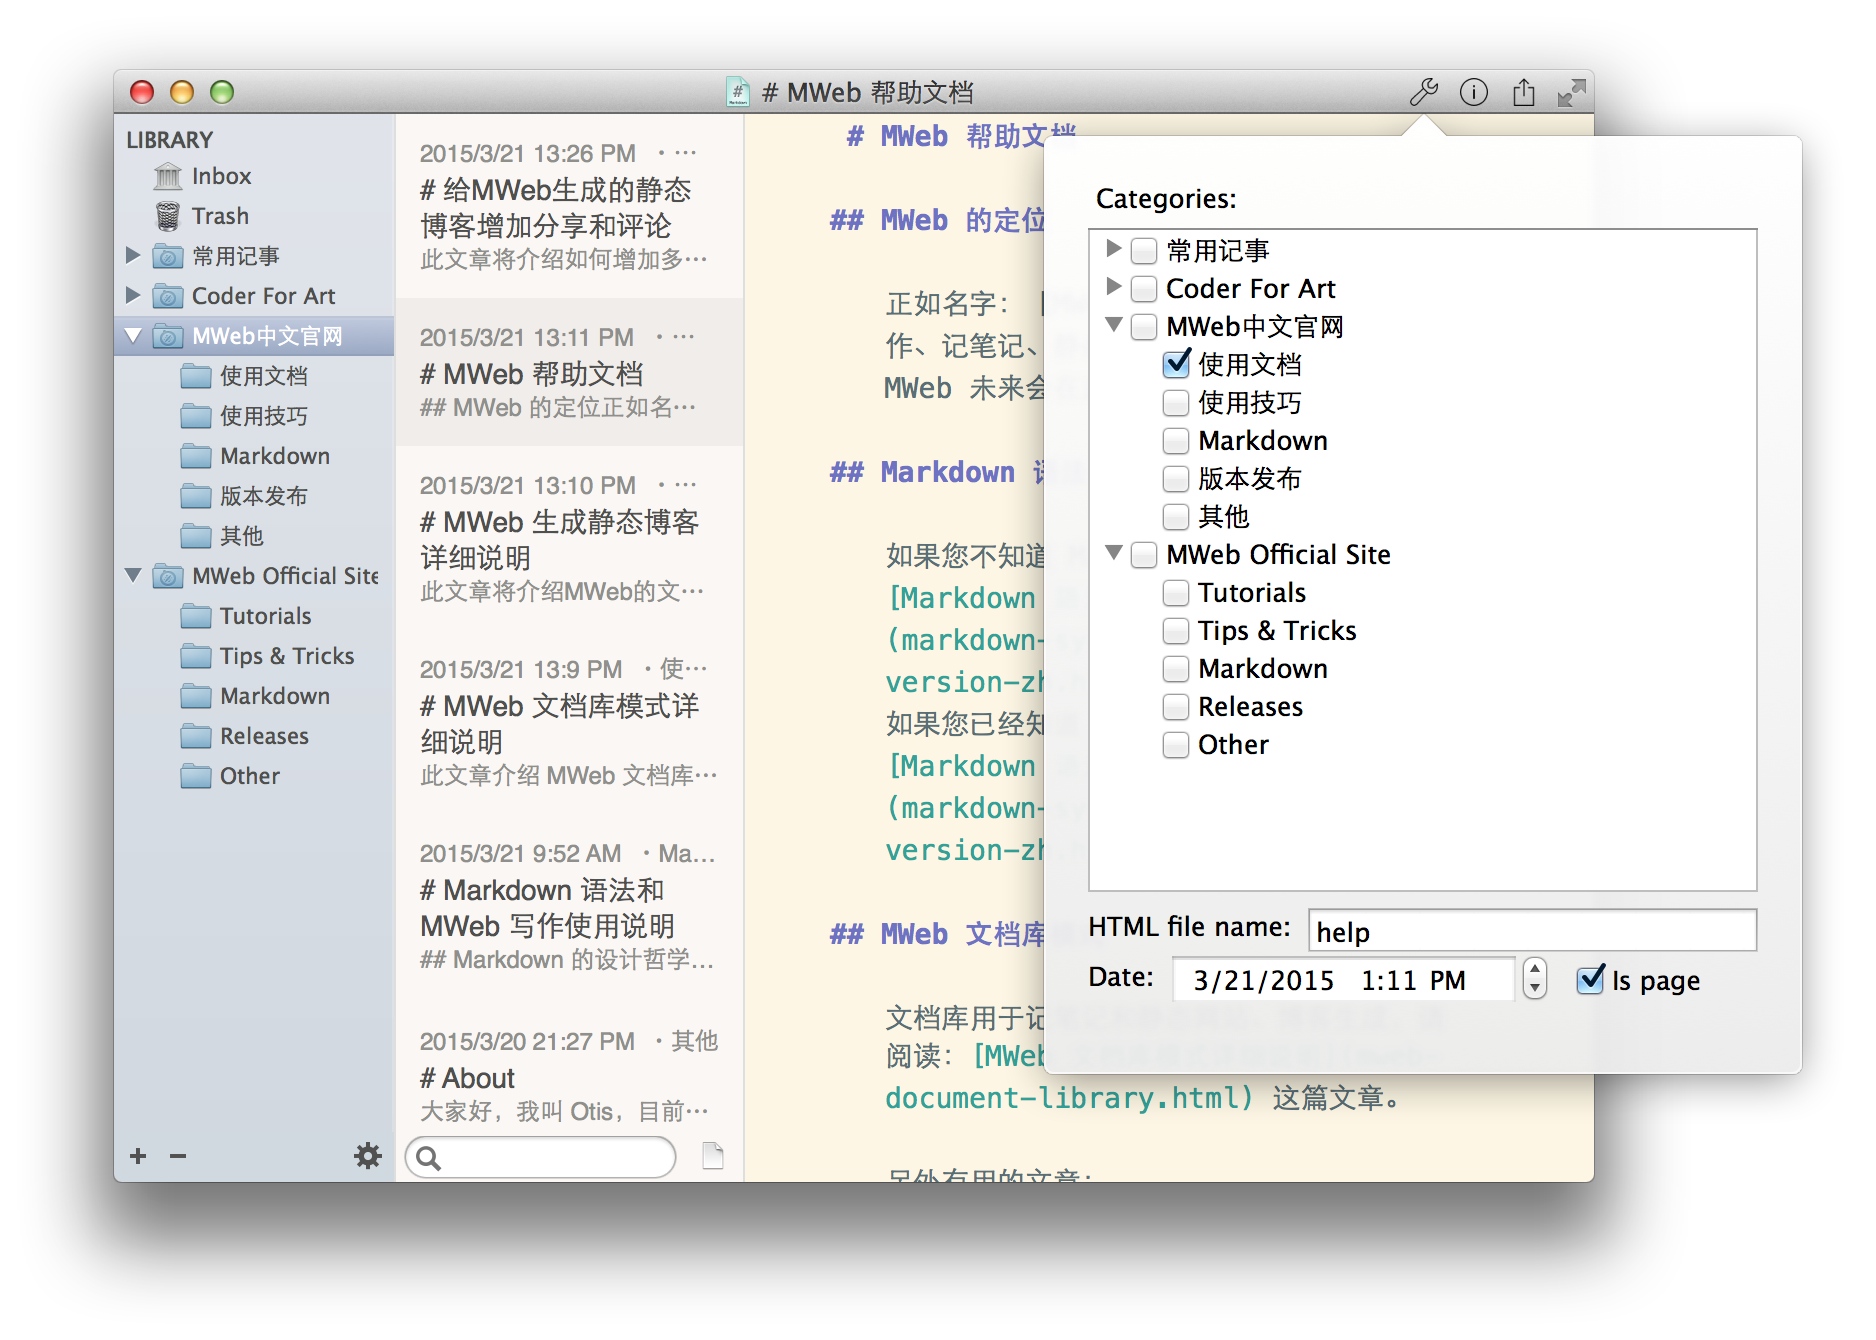Click the share icon in title bar
1876x1340 pixels.
point(1523,92)
